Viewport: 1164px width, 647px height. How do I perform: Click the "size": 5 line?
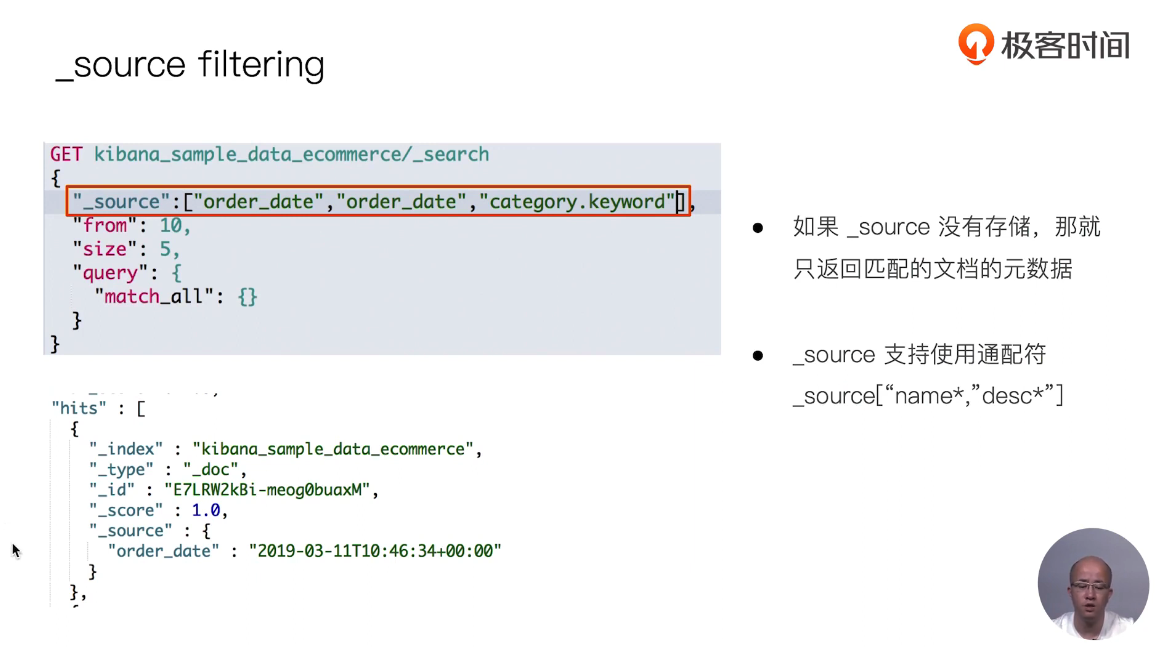pyautogui.click(x=125, y=249)
